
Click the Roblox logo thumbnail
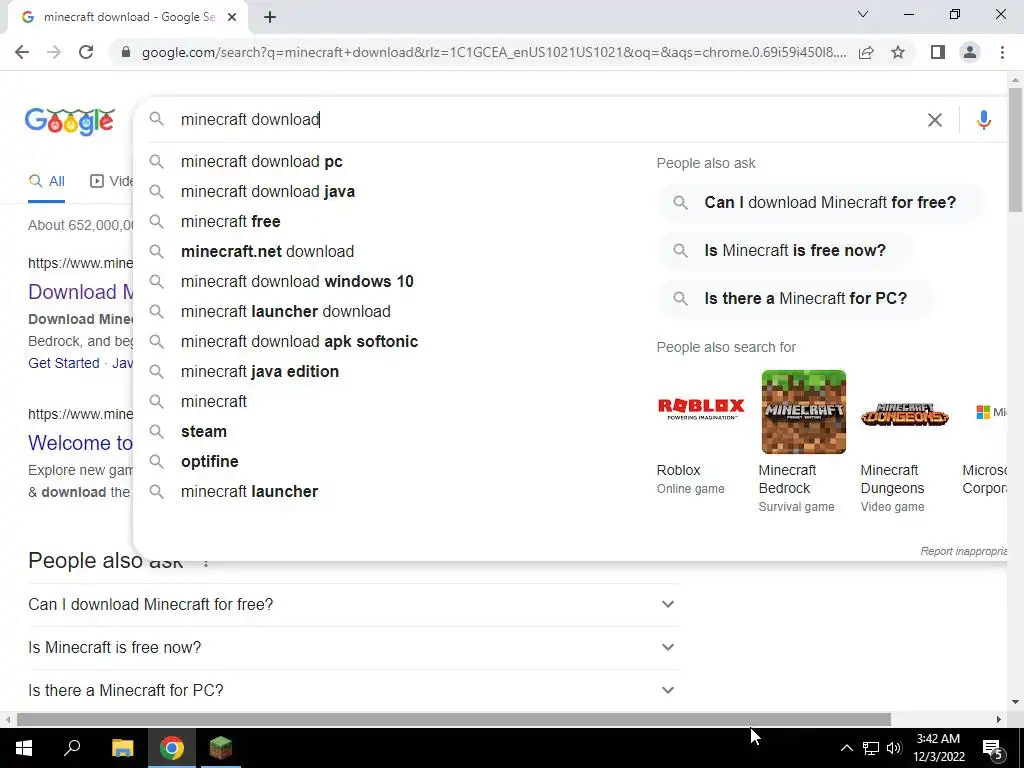point(701,409)
